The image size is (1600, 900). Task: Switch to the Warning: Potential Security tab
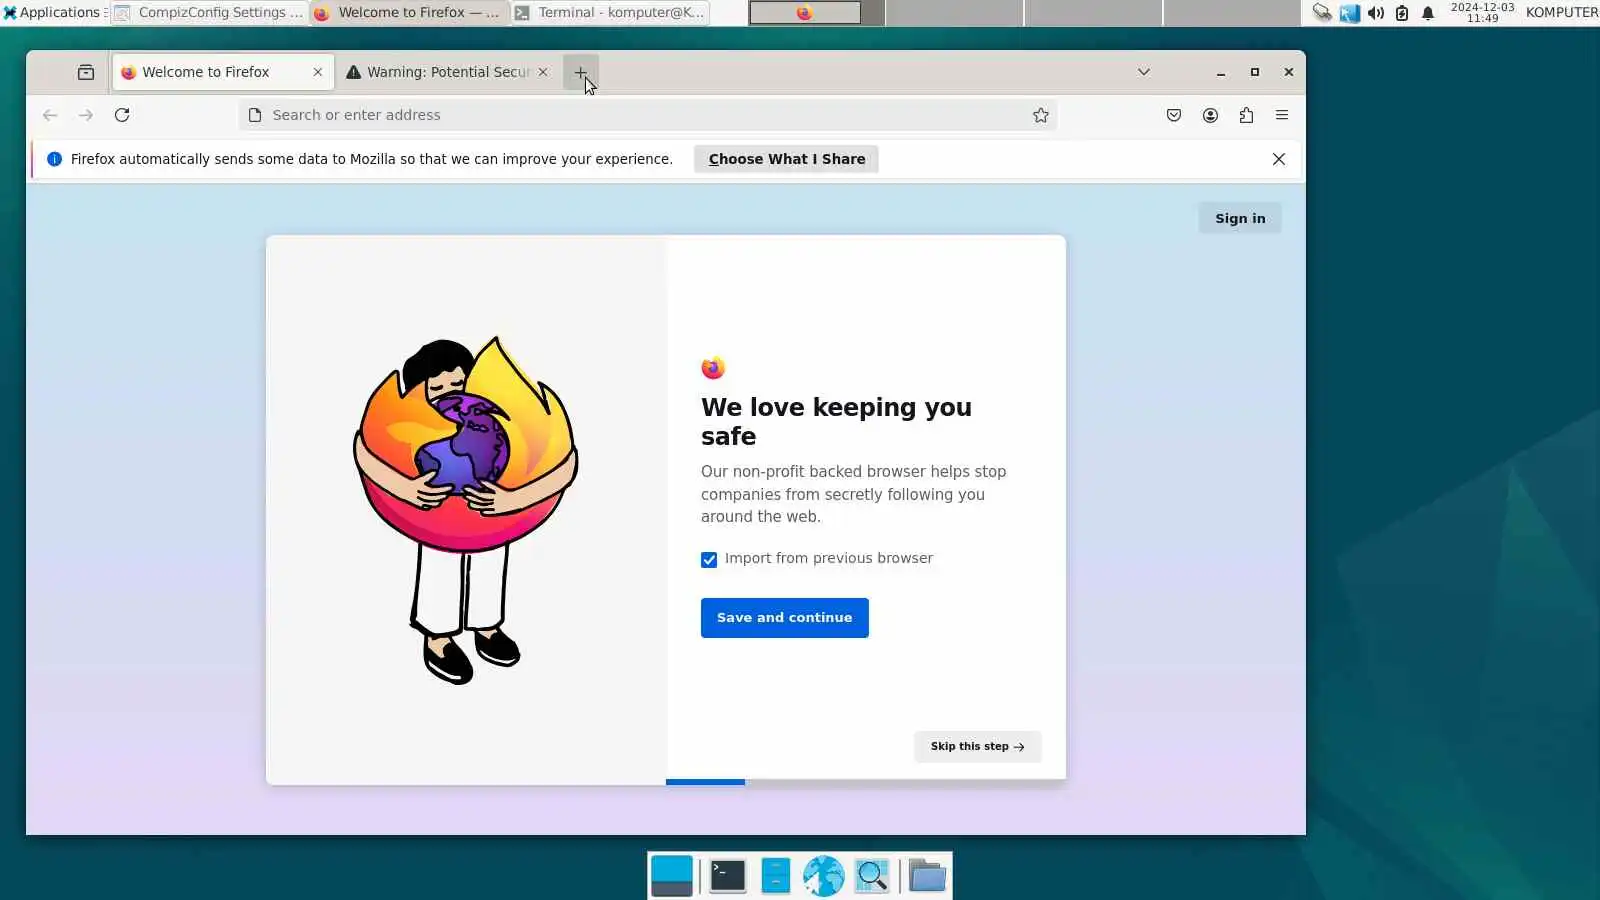(448, 72)
